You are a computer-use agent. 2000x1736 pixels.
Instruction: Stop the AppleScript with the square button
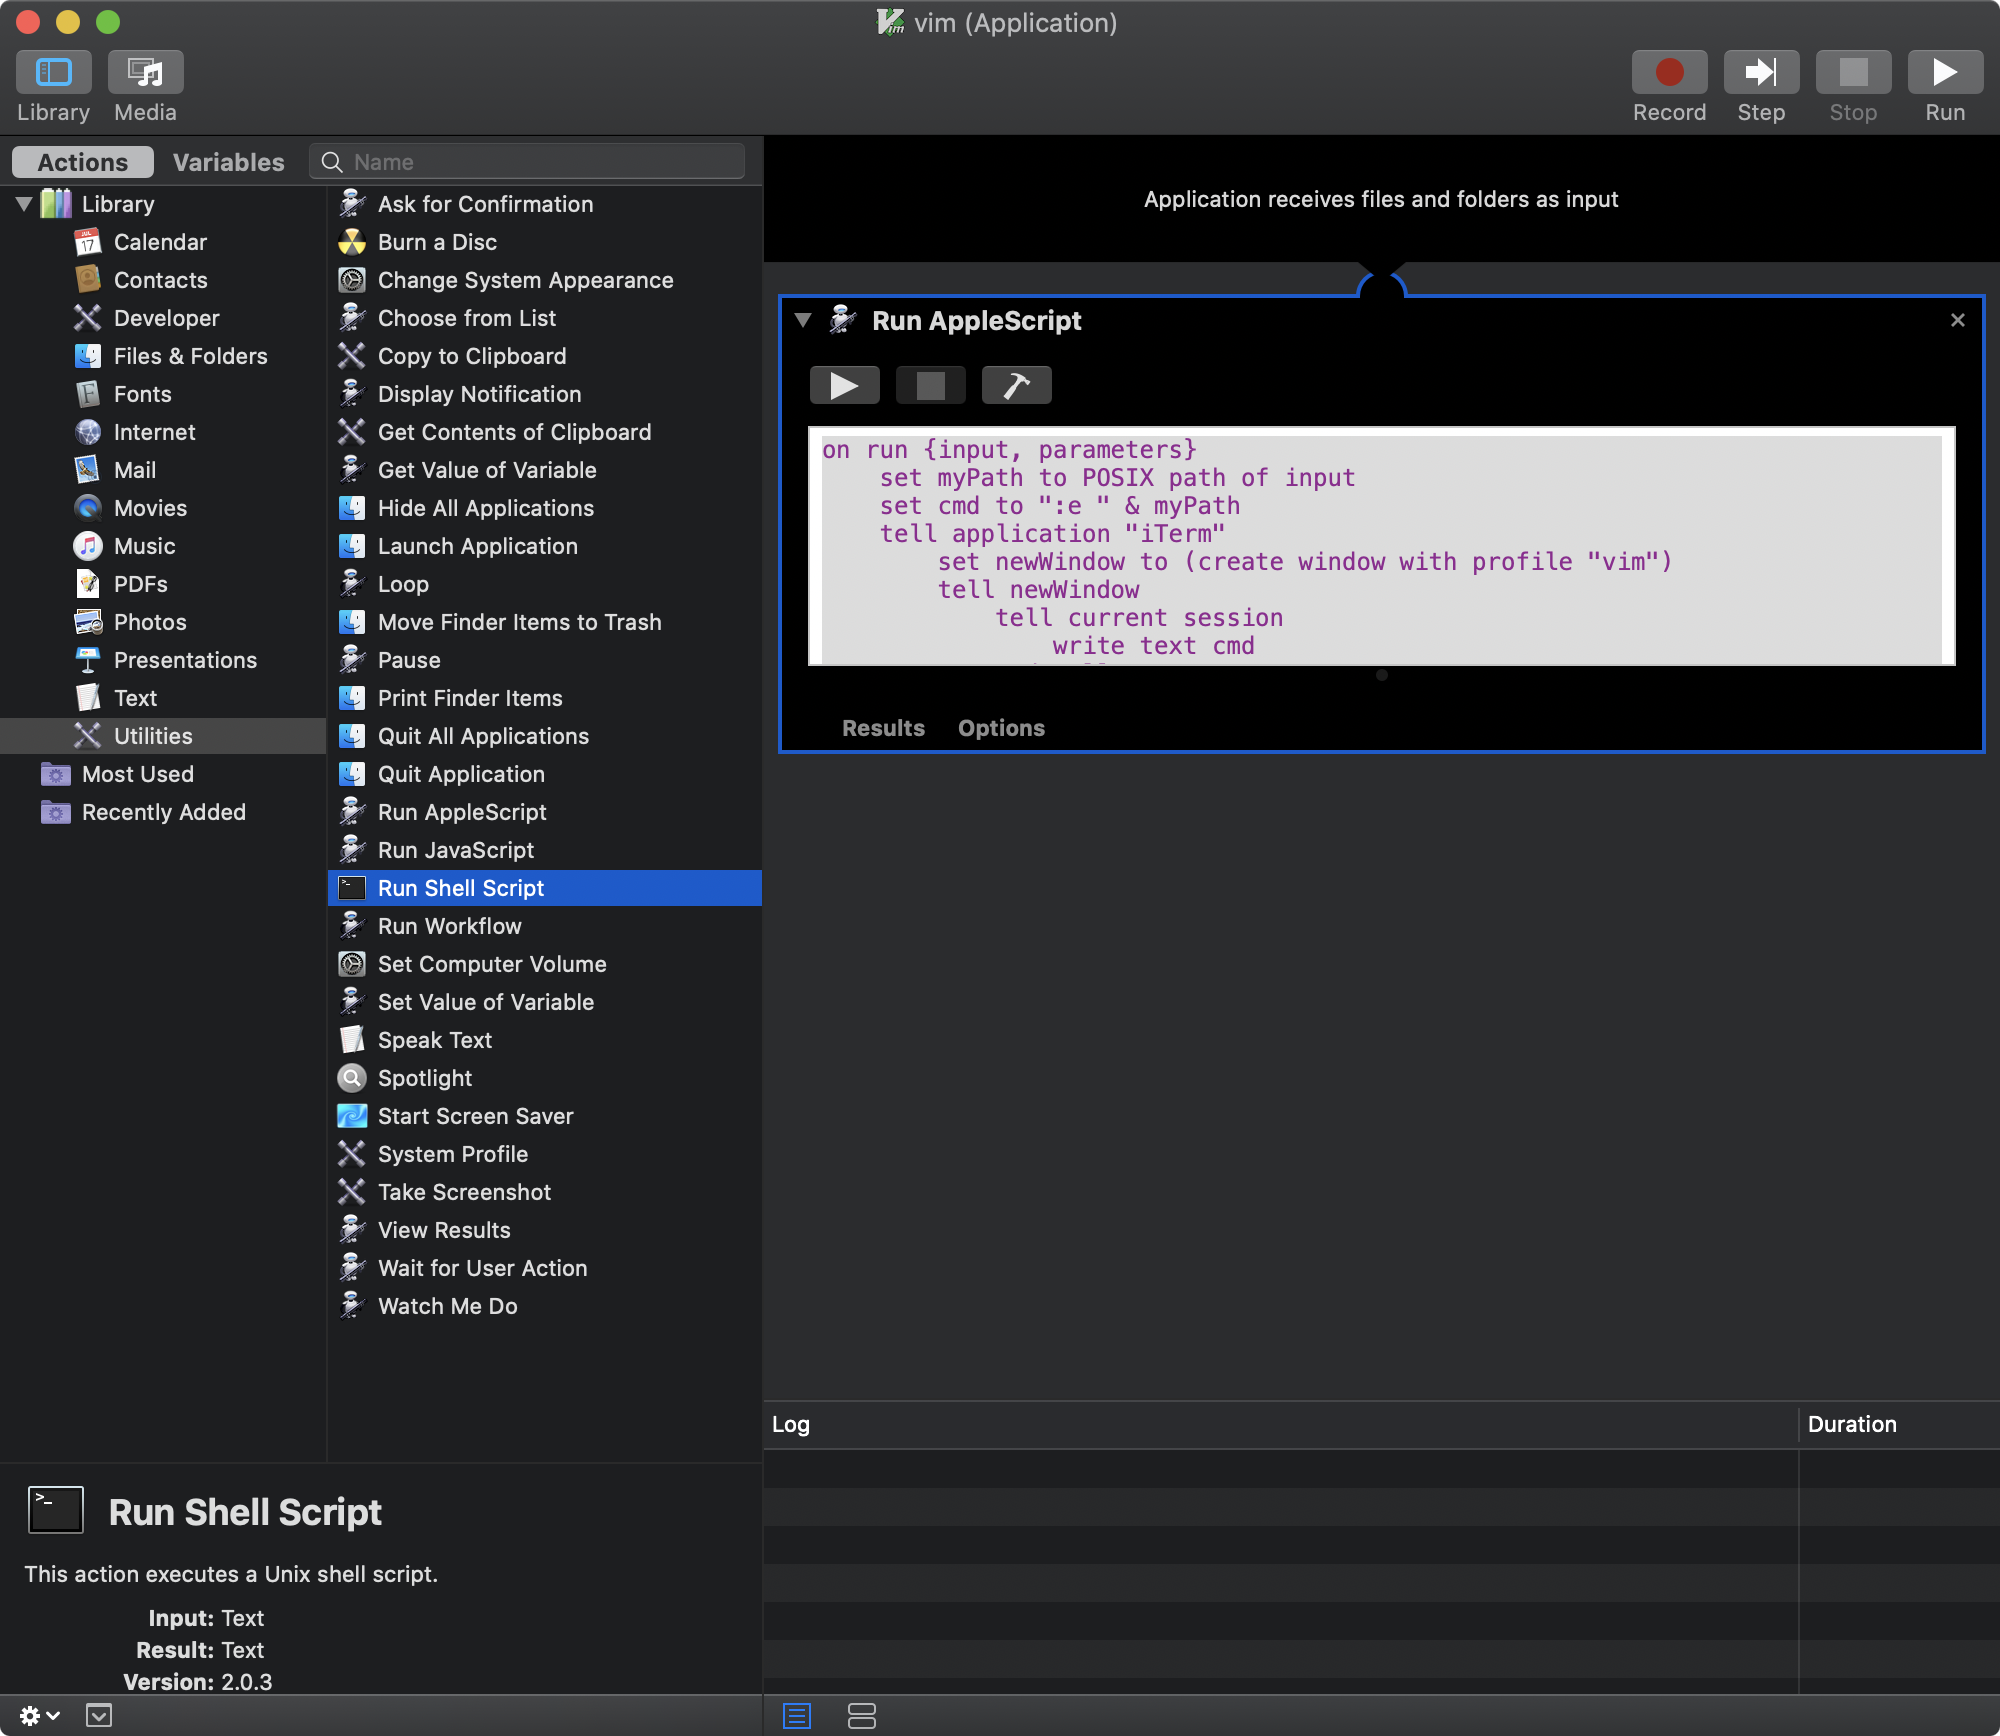(930, 385)
